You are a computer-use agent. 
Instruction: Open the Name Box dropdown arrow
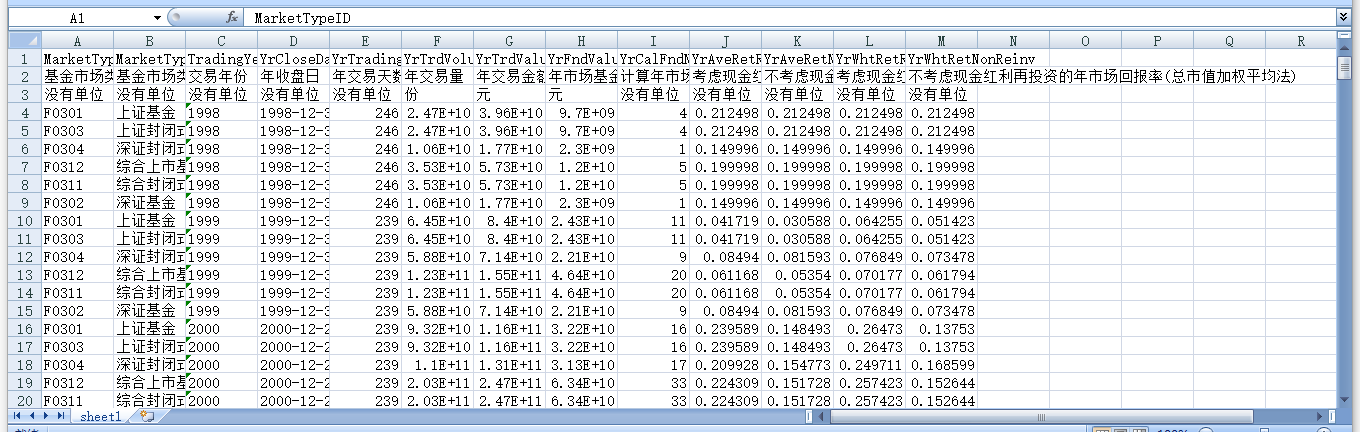[x=158, y=18]
